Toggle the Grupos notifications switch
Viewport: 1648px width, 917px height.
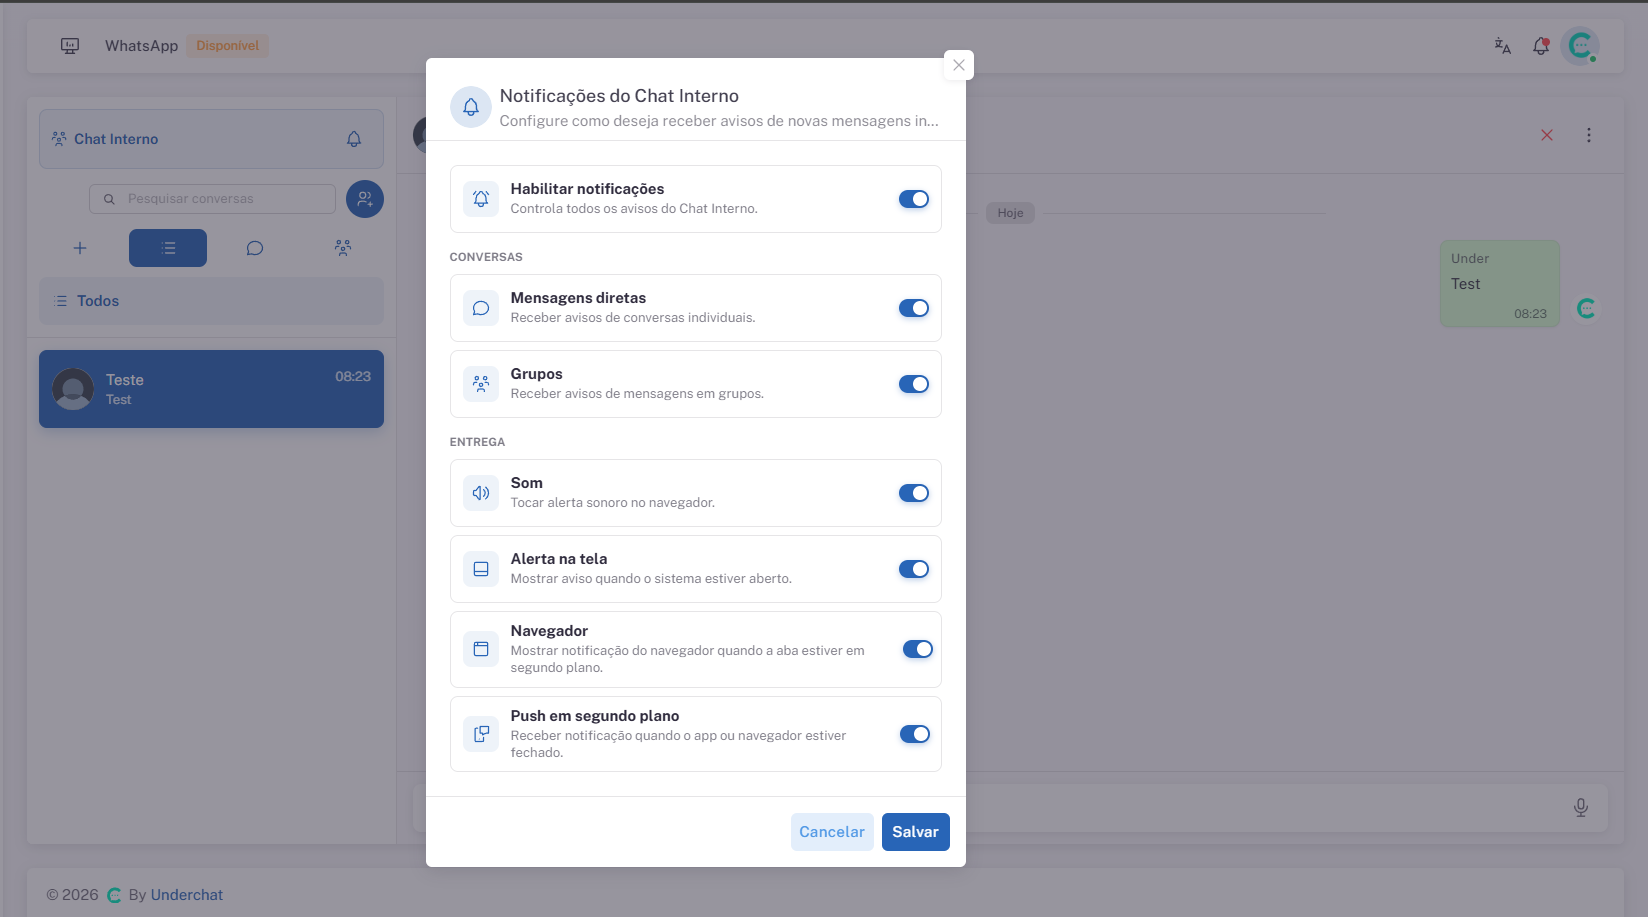tap(914, 384)
